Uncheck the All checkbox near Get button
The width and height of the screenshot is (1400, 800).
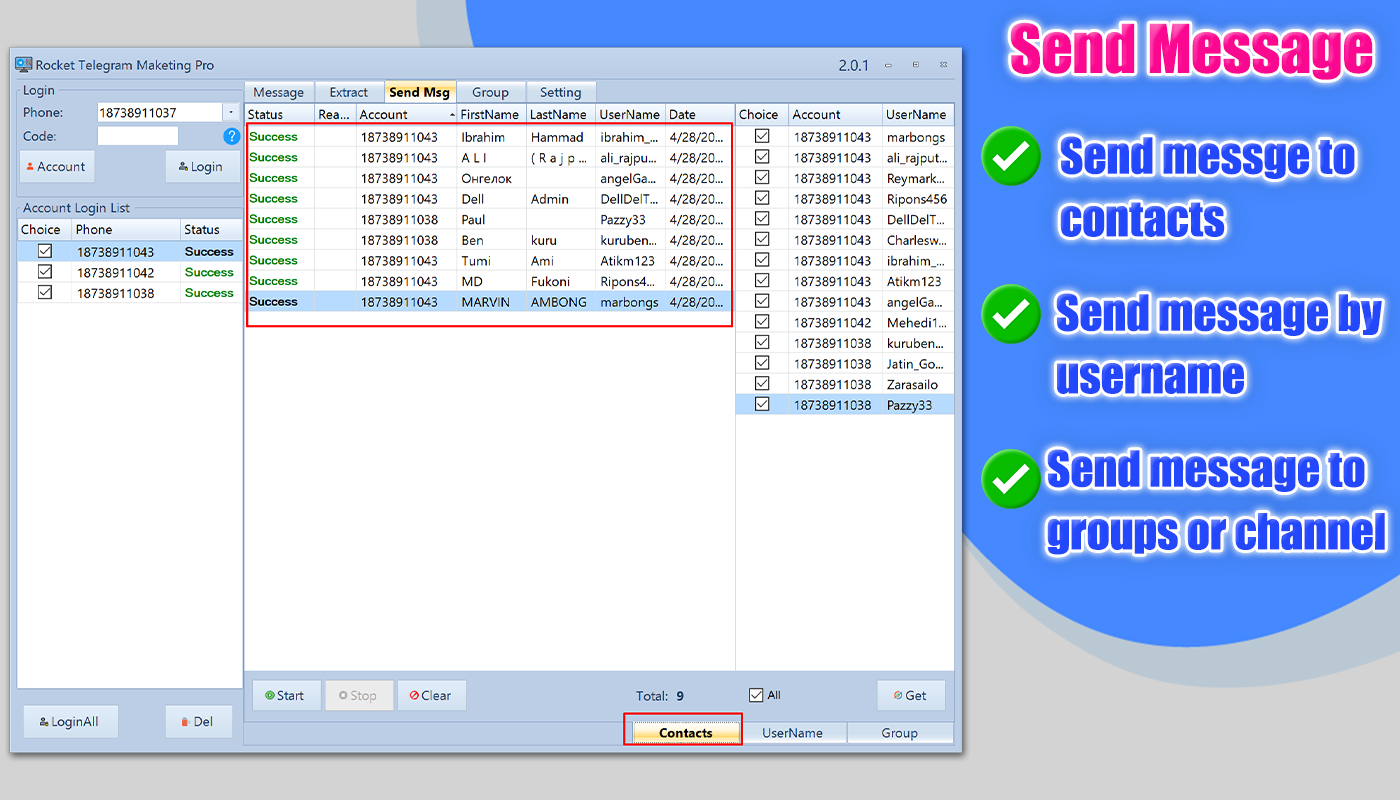tap(756, 695)
